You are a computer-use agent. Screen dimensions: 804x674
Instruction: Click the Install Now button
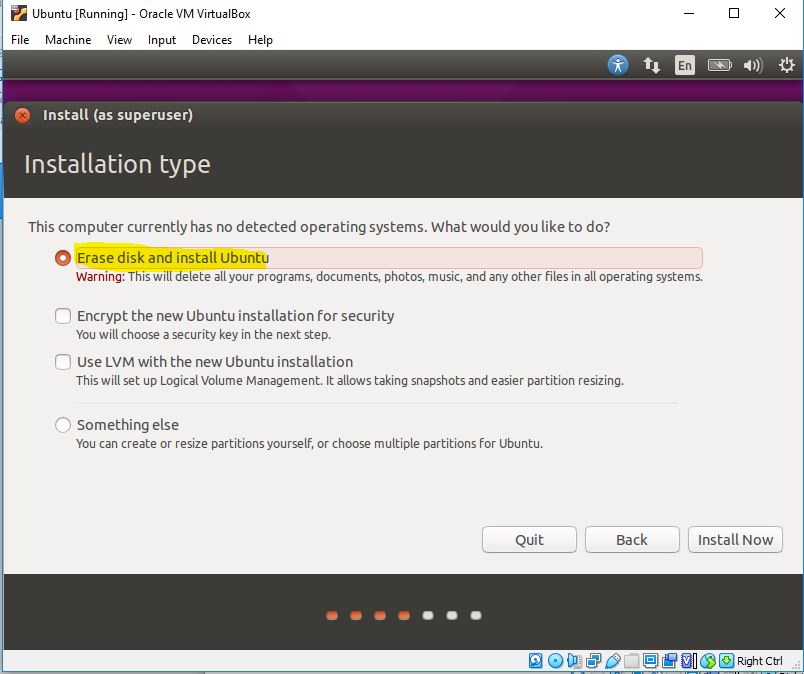(735, 539)
